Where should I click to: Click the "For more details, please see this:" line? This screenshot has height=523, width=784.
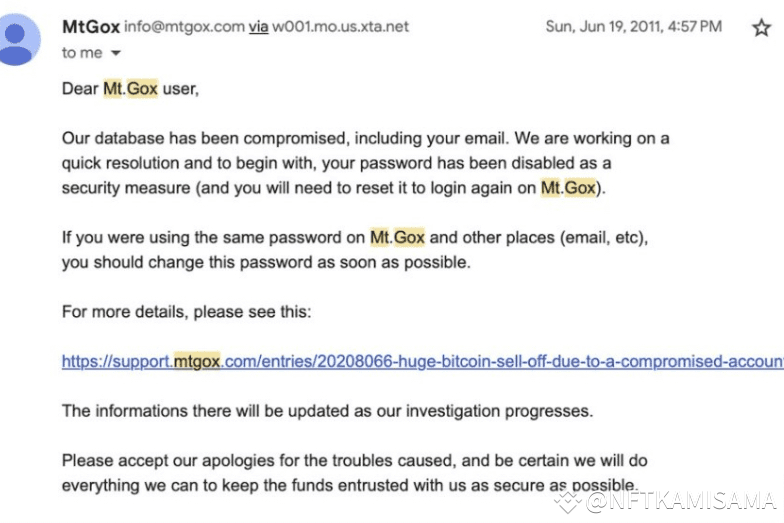186,311
